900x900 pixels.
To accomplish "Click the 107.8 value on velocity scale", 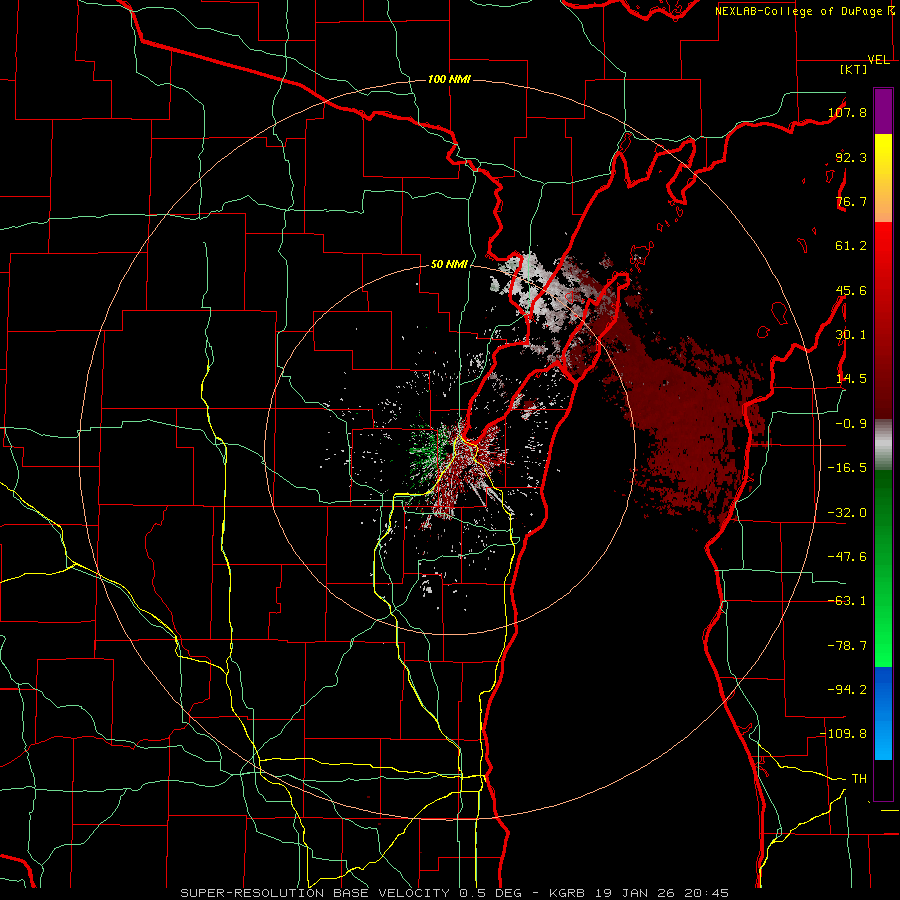I will point(847,112).
